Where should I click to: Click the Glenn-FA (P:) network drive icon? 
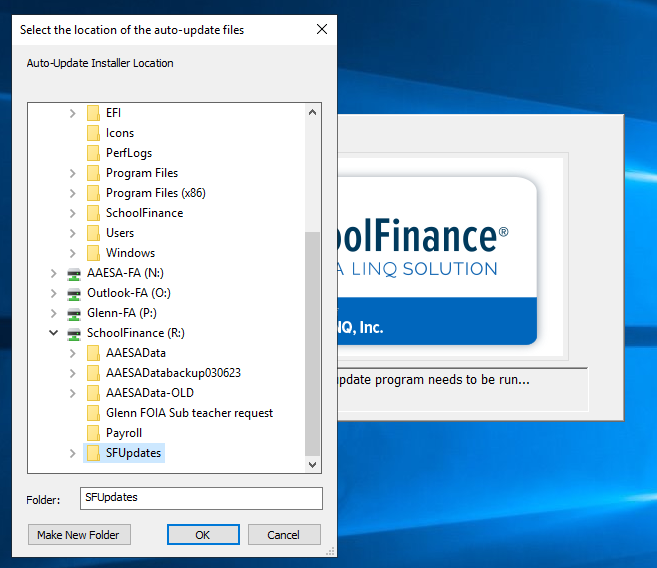pos(74,314)
